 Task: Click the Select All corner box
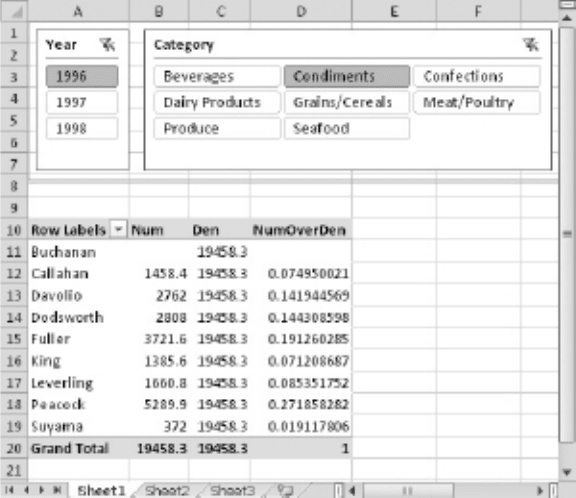click(14, 11)
